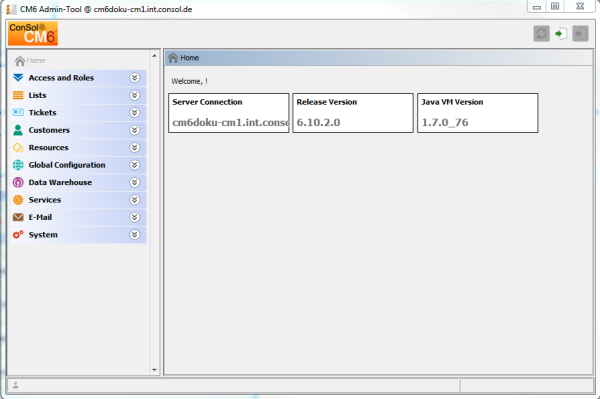600x399 pixels.
Task: Click the sidebar scroll down arrow
Action: (155, 370)
